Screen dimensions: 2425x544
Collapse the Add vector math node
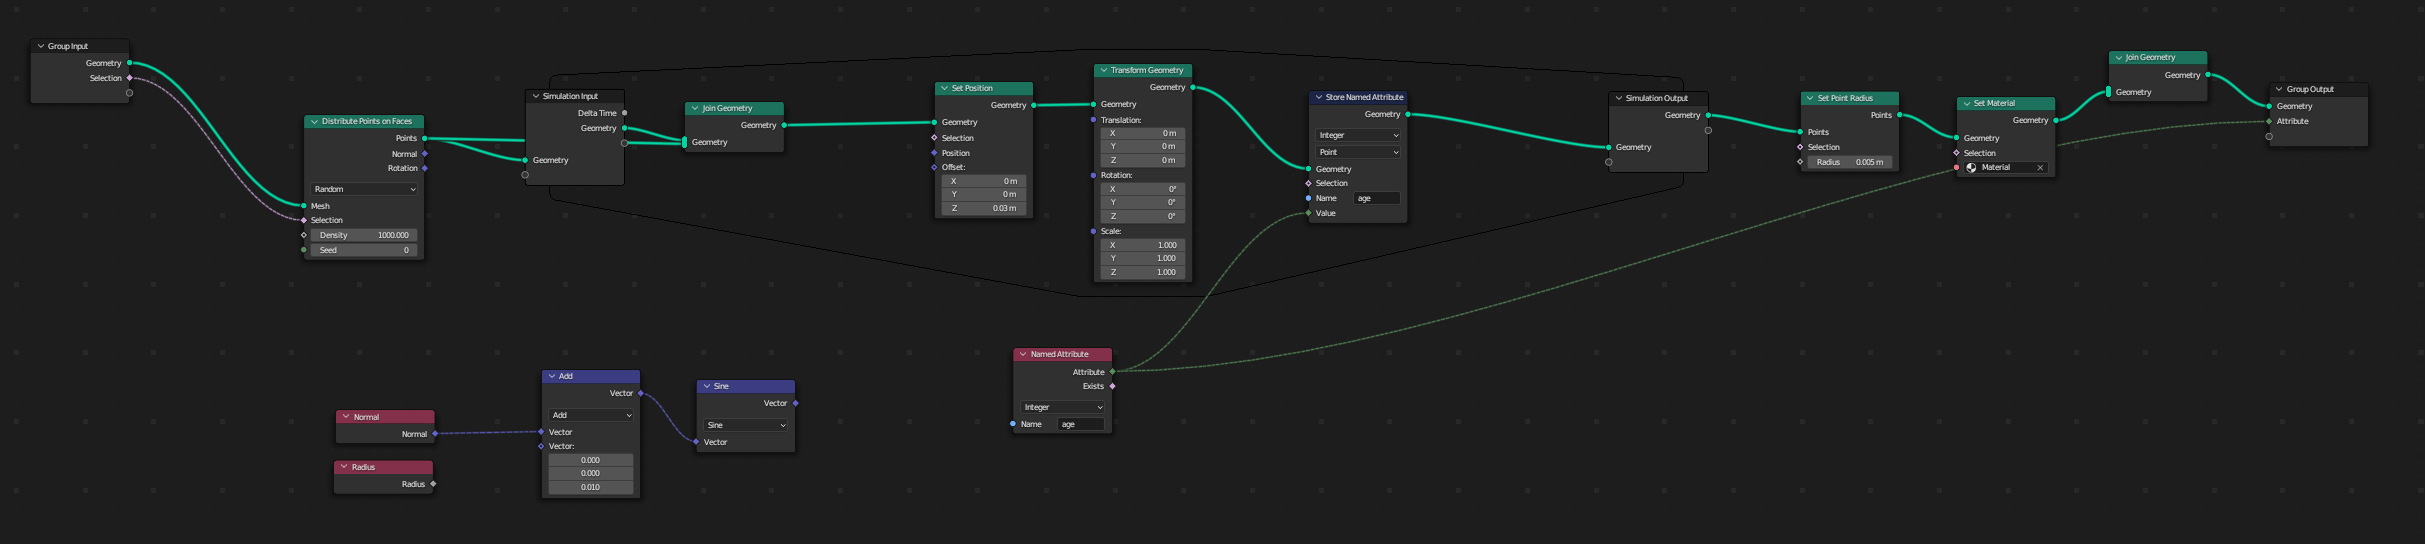click(551, 376)
